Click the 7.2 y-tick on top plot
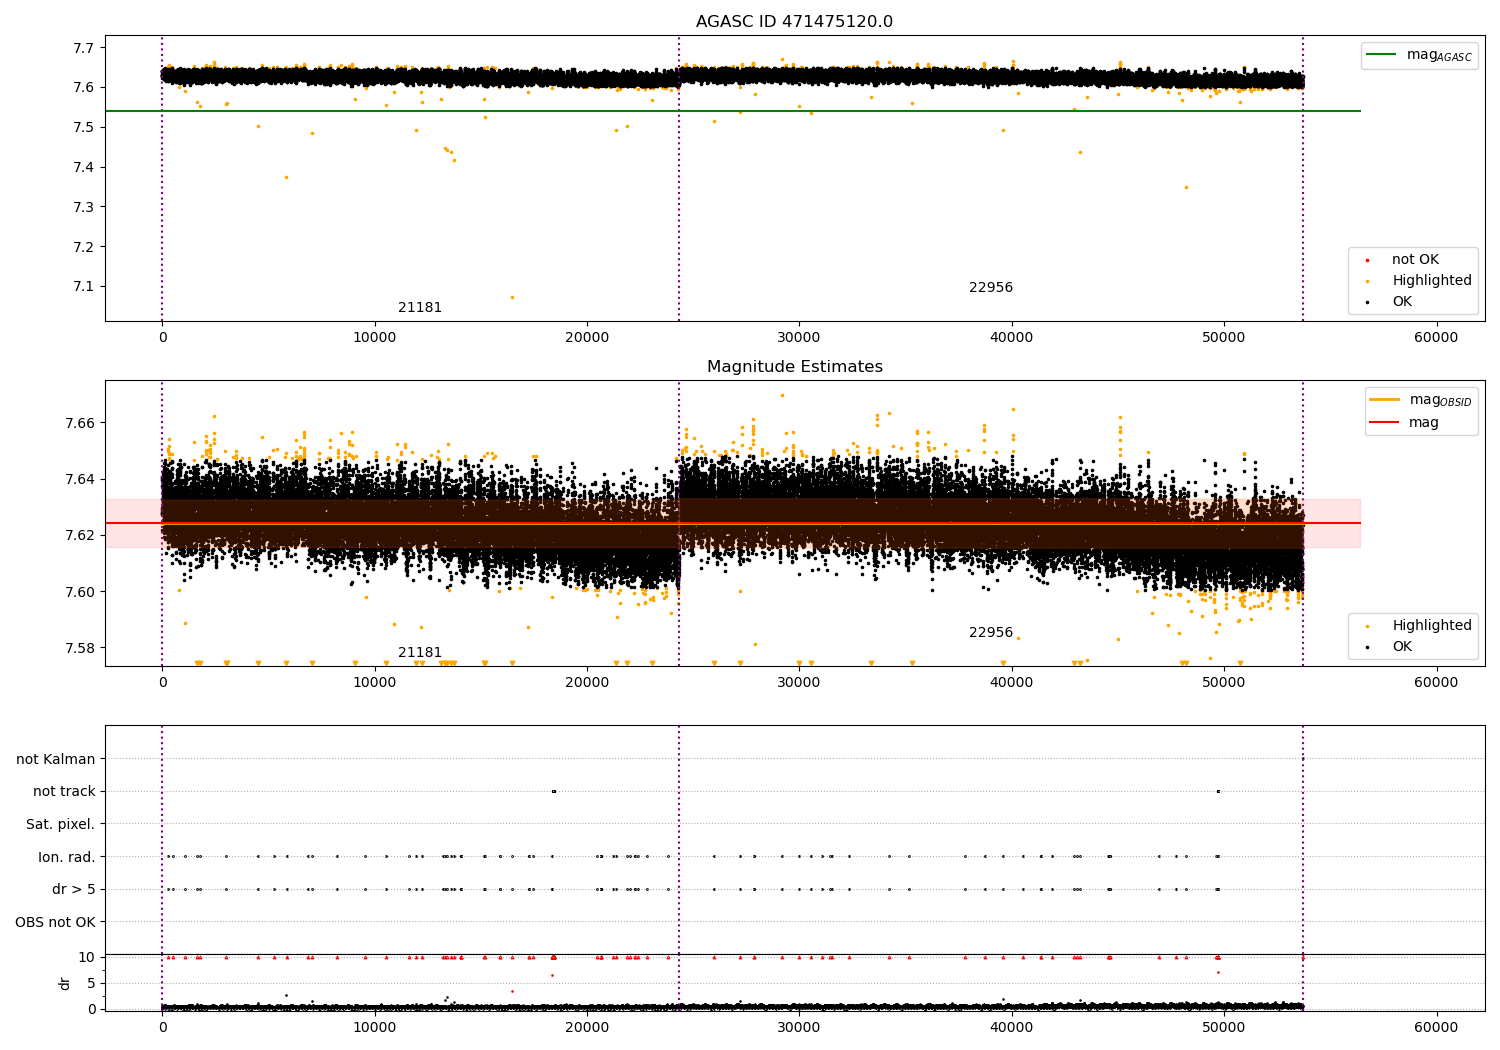1500x1050 pixels. point(84,248)
